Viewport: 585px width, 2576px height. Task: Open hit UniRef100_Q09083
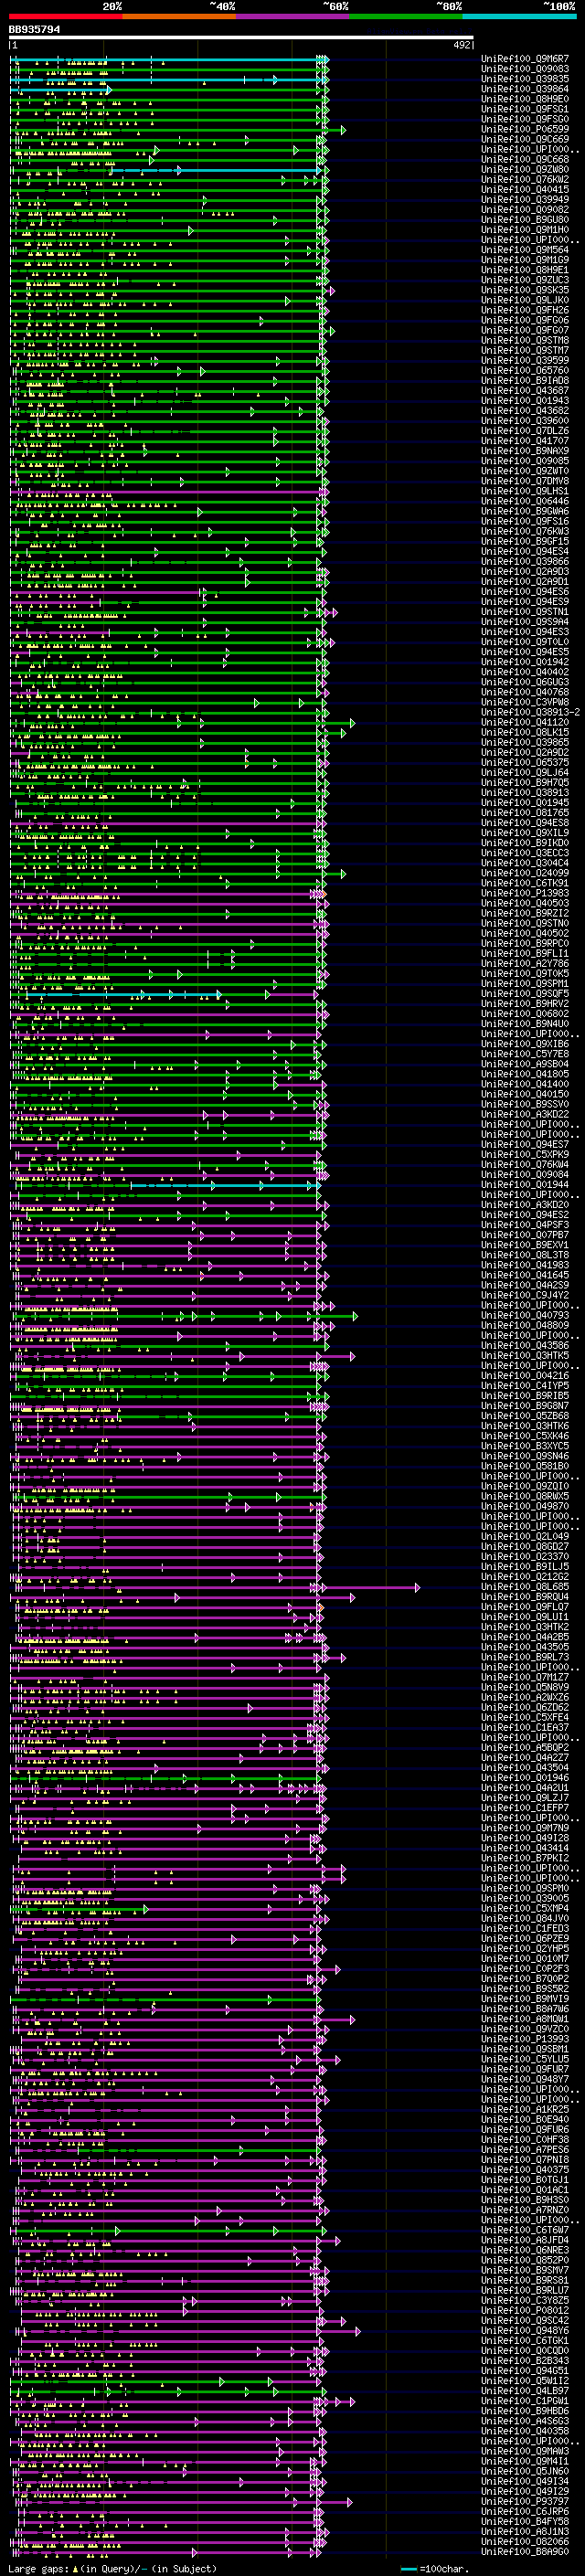pos(525,69)
